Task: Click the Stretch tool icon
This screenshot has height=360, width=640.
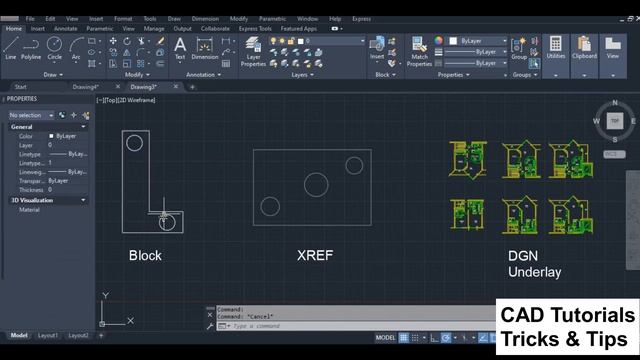Action: pyautogui.click(x=113, y=64)
